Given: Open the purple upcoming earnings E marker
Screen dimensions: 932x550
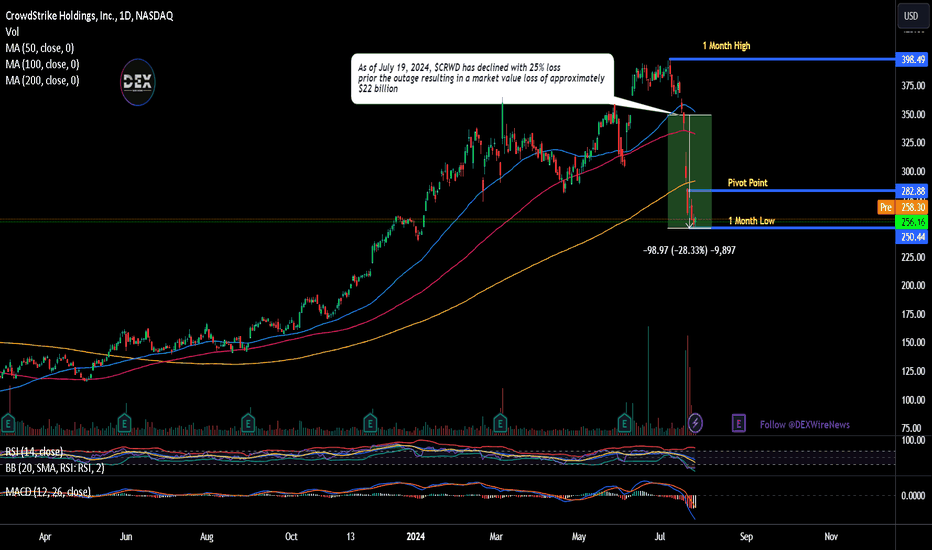Looking at the screenshot, I should coord(738,423).
